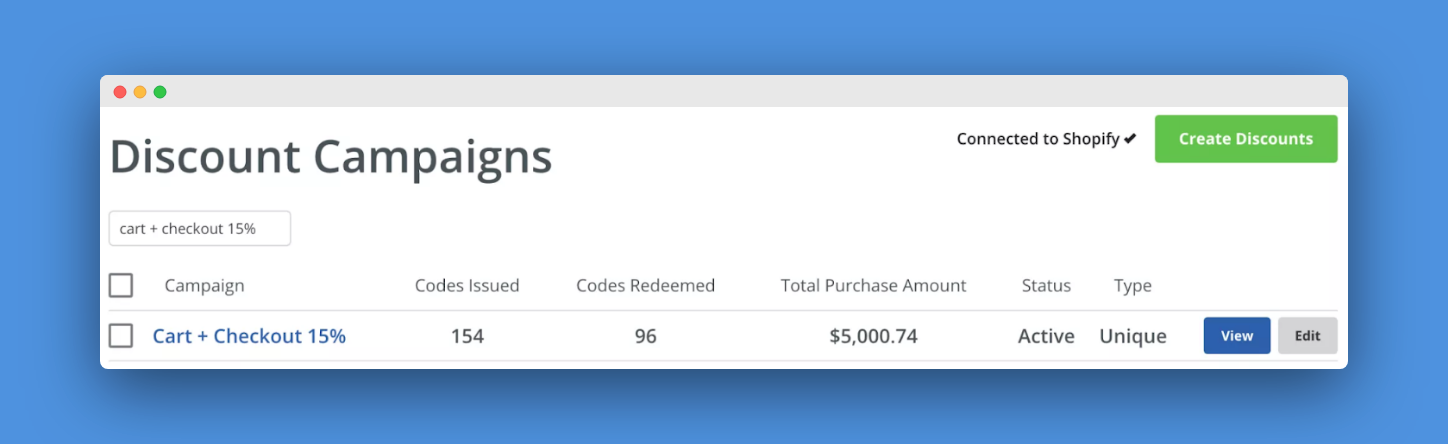The height and width of the screenshot is (444, 1448).
Task: Focus the campaign search input field
Action: click(x=199, y=228)
